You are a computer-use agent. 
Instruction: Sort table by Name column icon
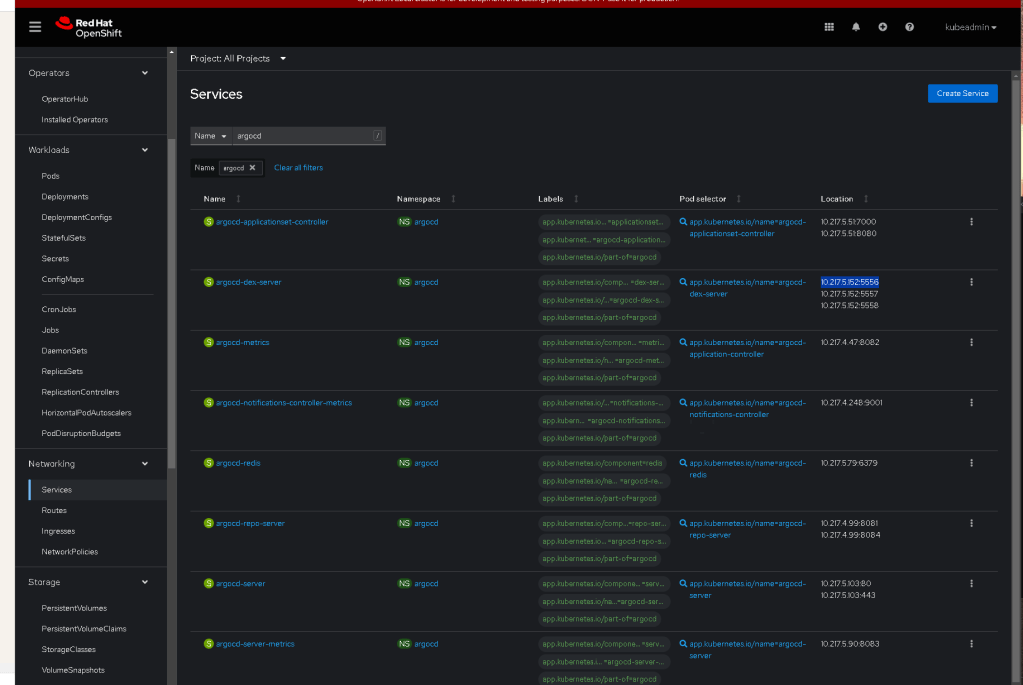(238, 199)
